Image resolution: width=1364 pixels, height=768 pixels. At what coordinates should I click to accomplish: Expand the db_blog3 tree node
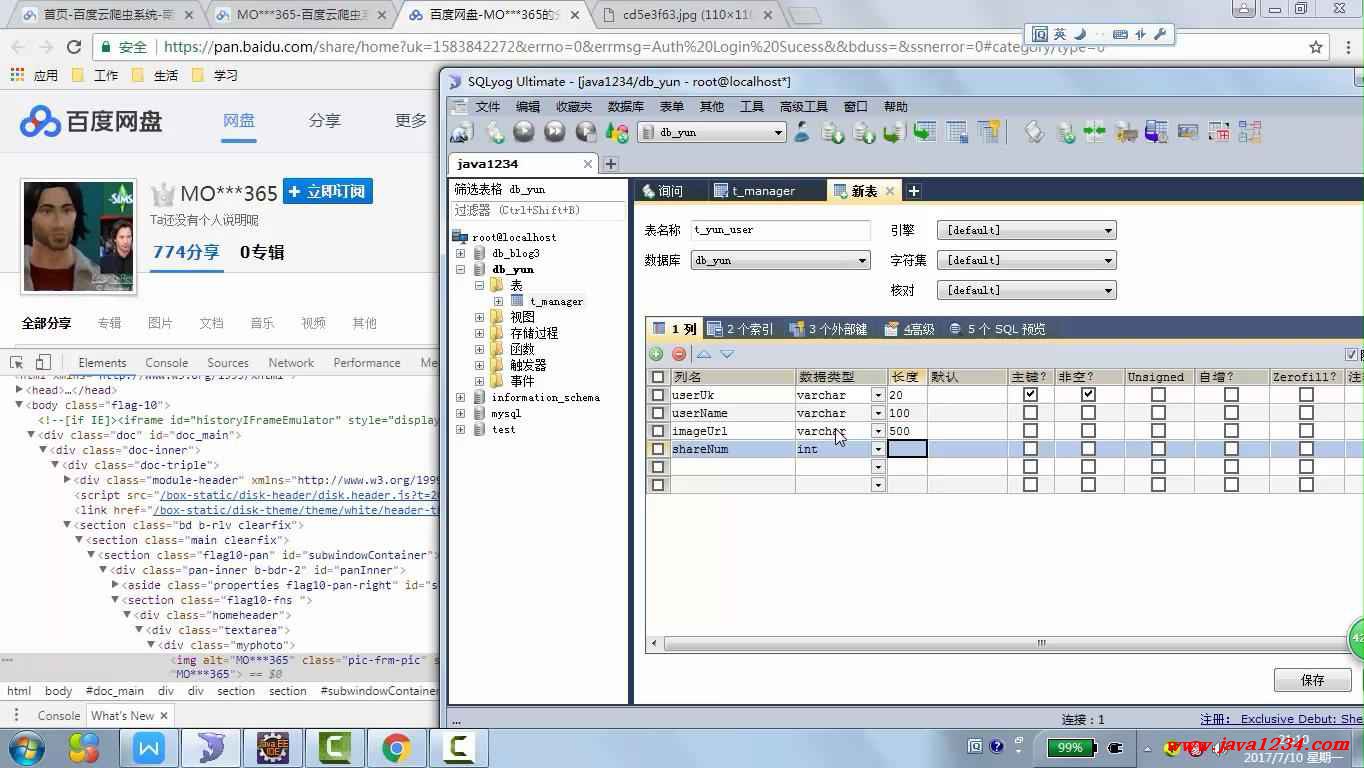coord(460,253)
